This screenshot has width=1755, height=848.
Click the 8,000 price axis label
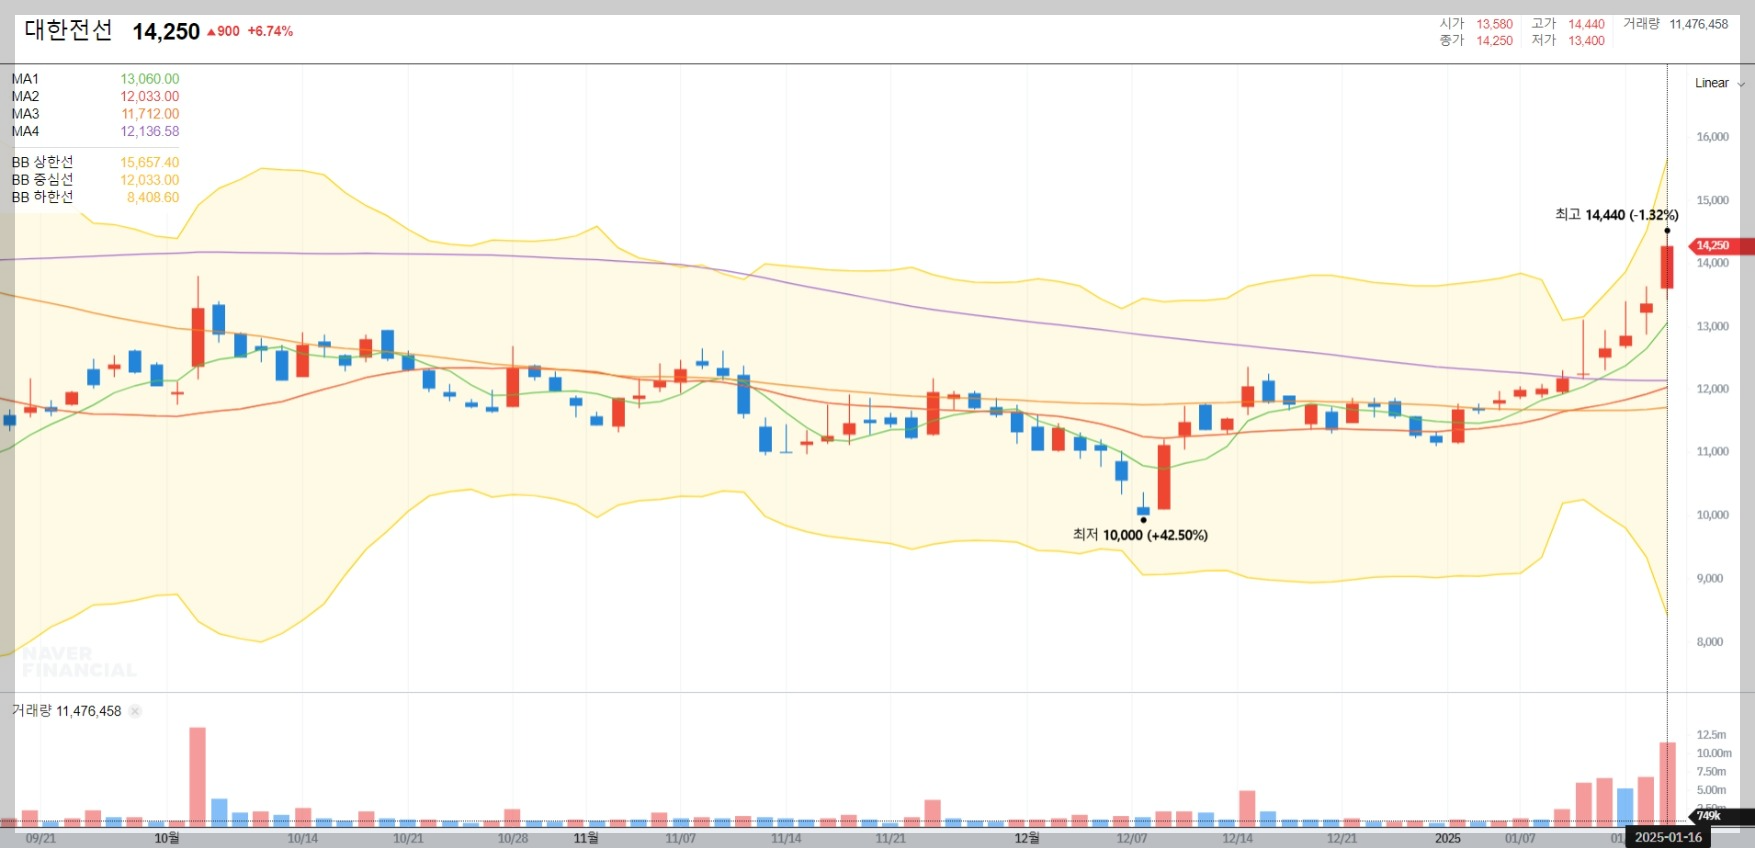[1710, 642]
